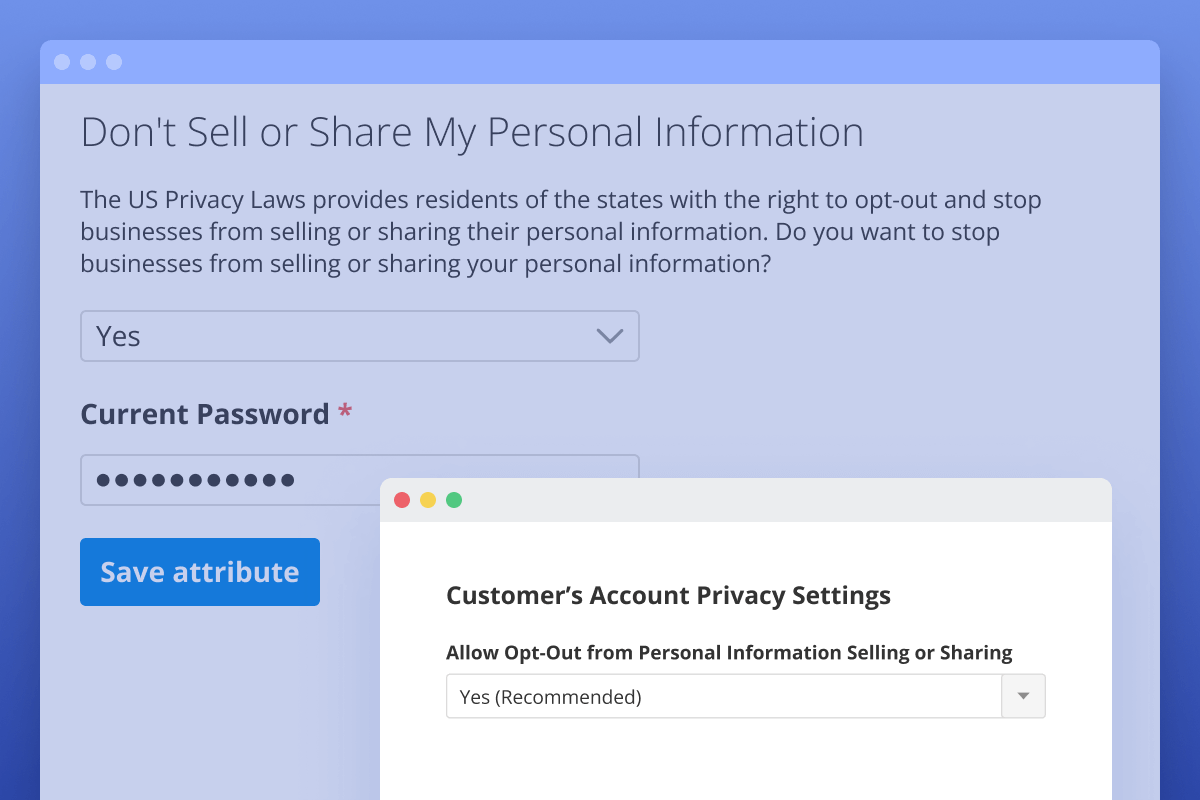Select the masked password dots text
1200x800 pixels.
click(193, 480)
